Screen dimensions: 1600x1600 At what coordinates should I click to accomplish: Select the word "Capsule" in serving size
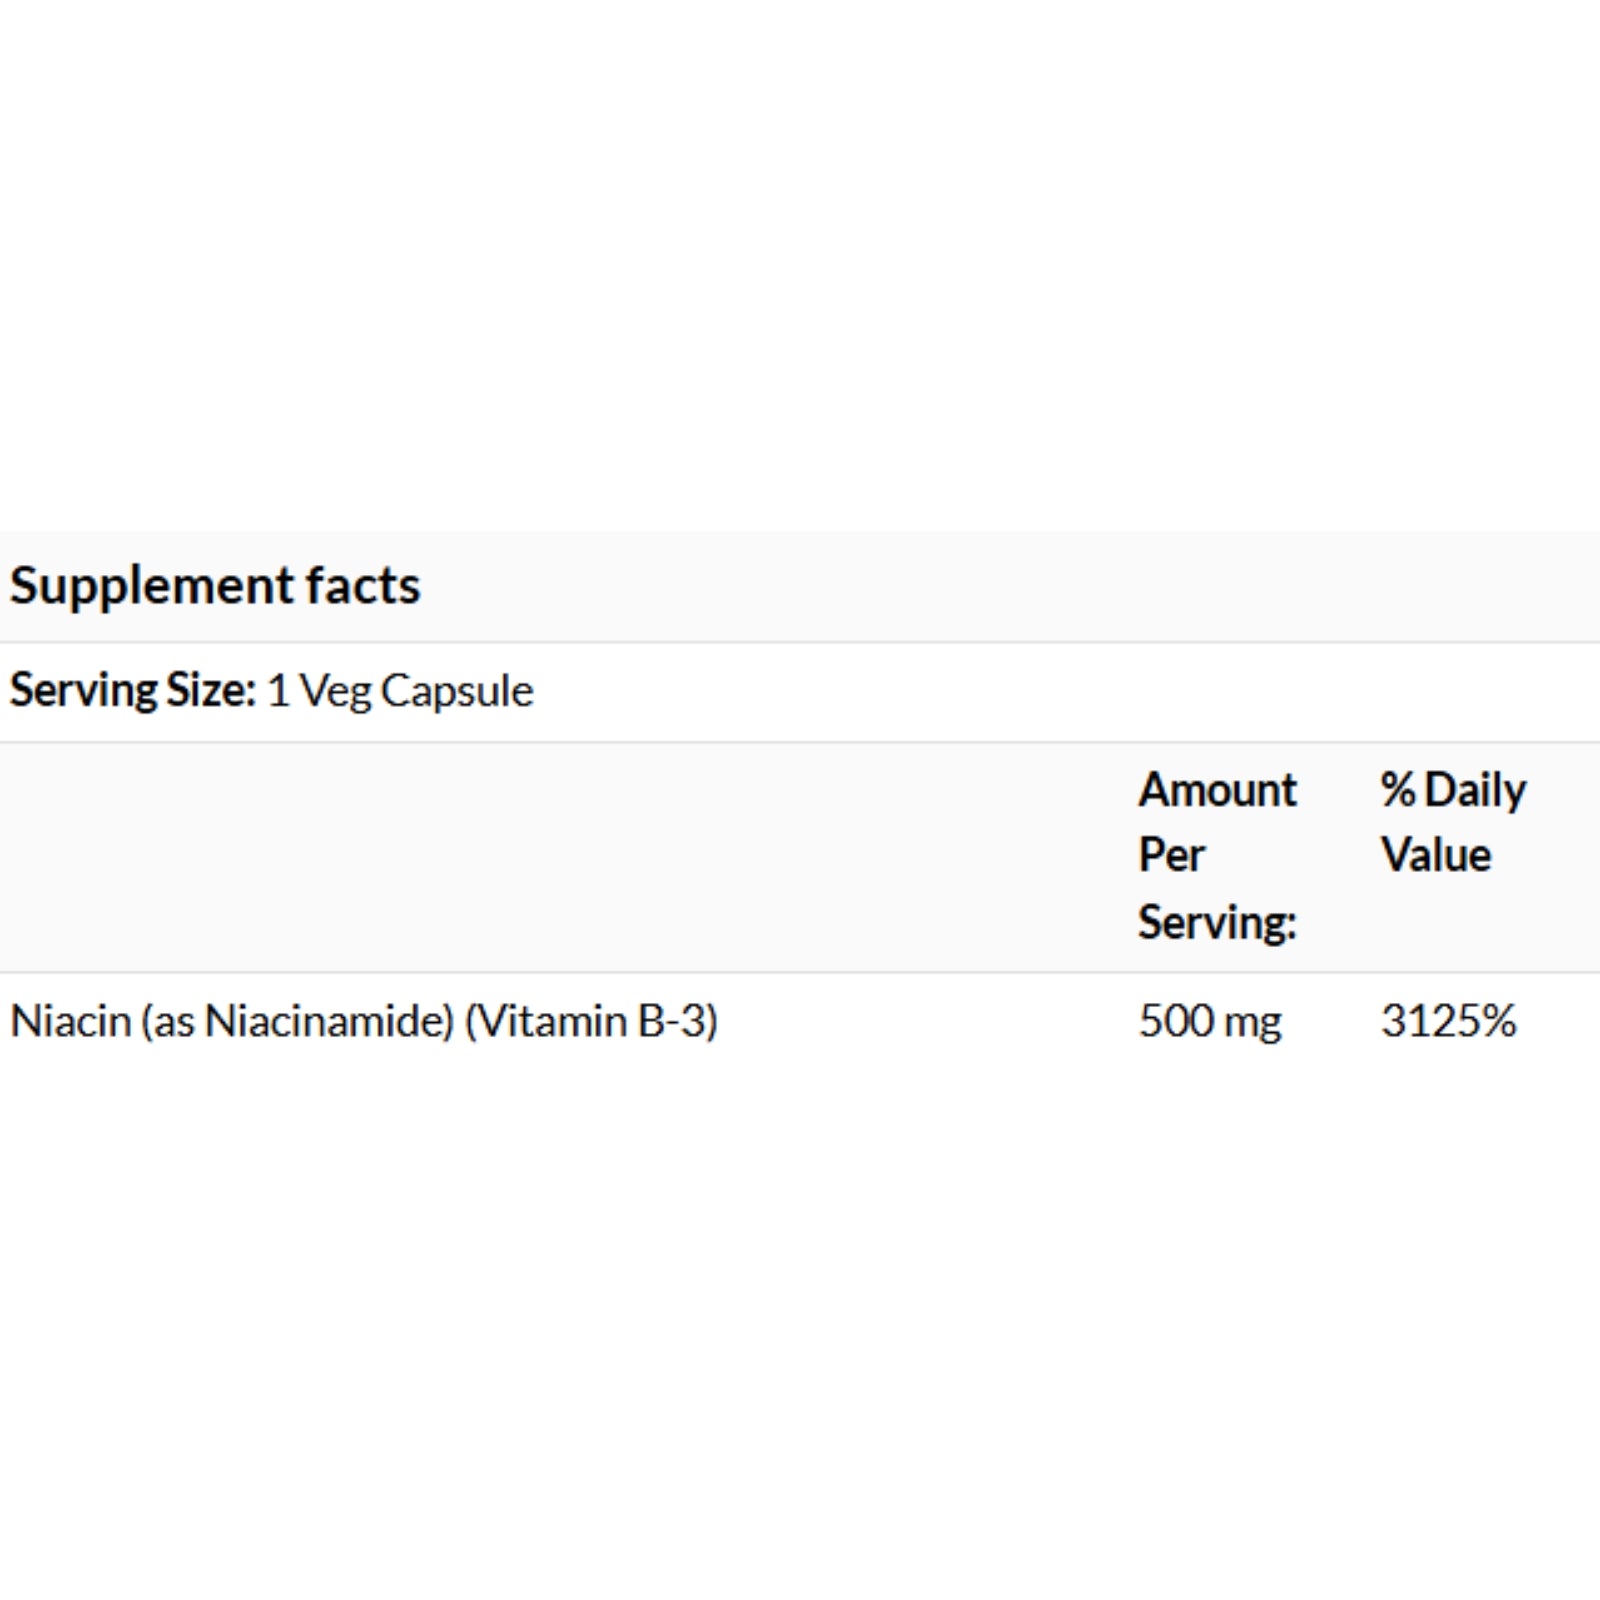tap(457, 692)
